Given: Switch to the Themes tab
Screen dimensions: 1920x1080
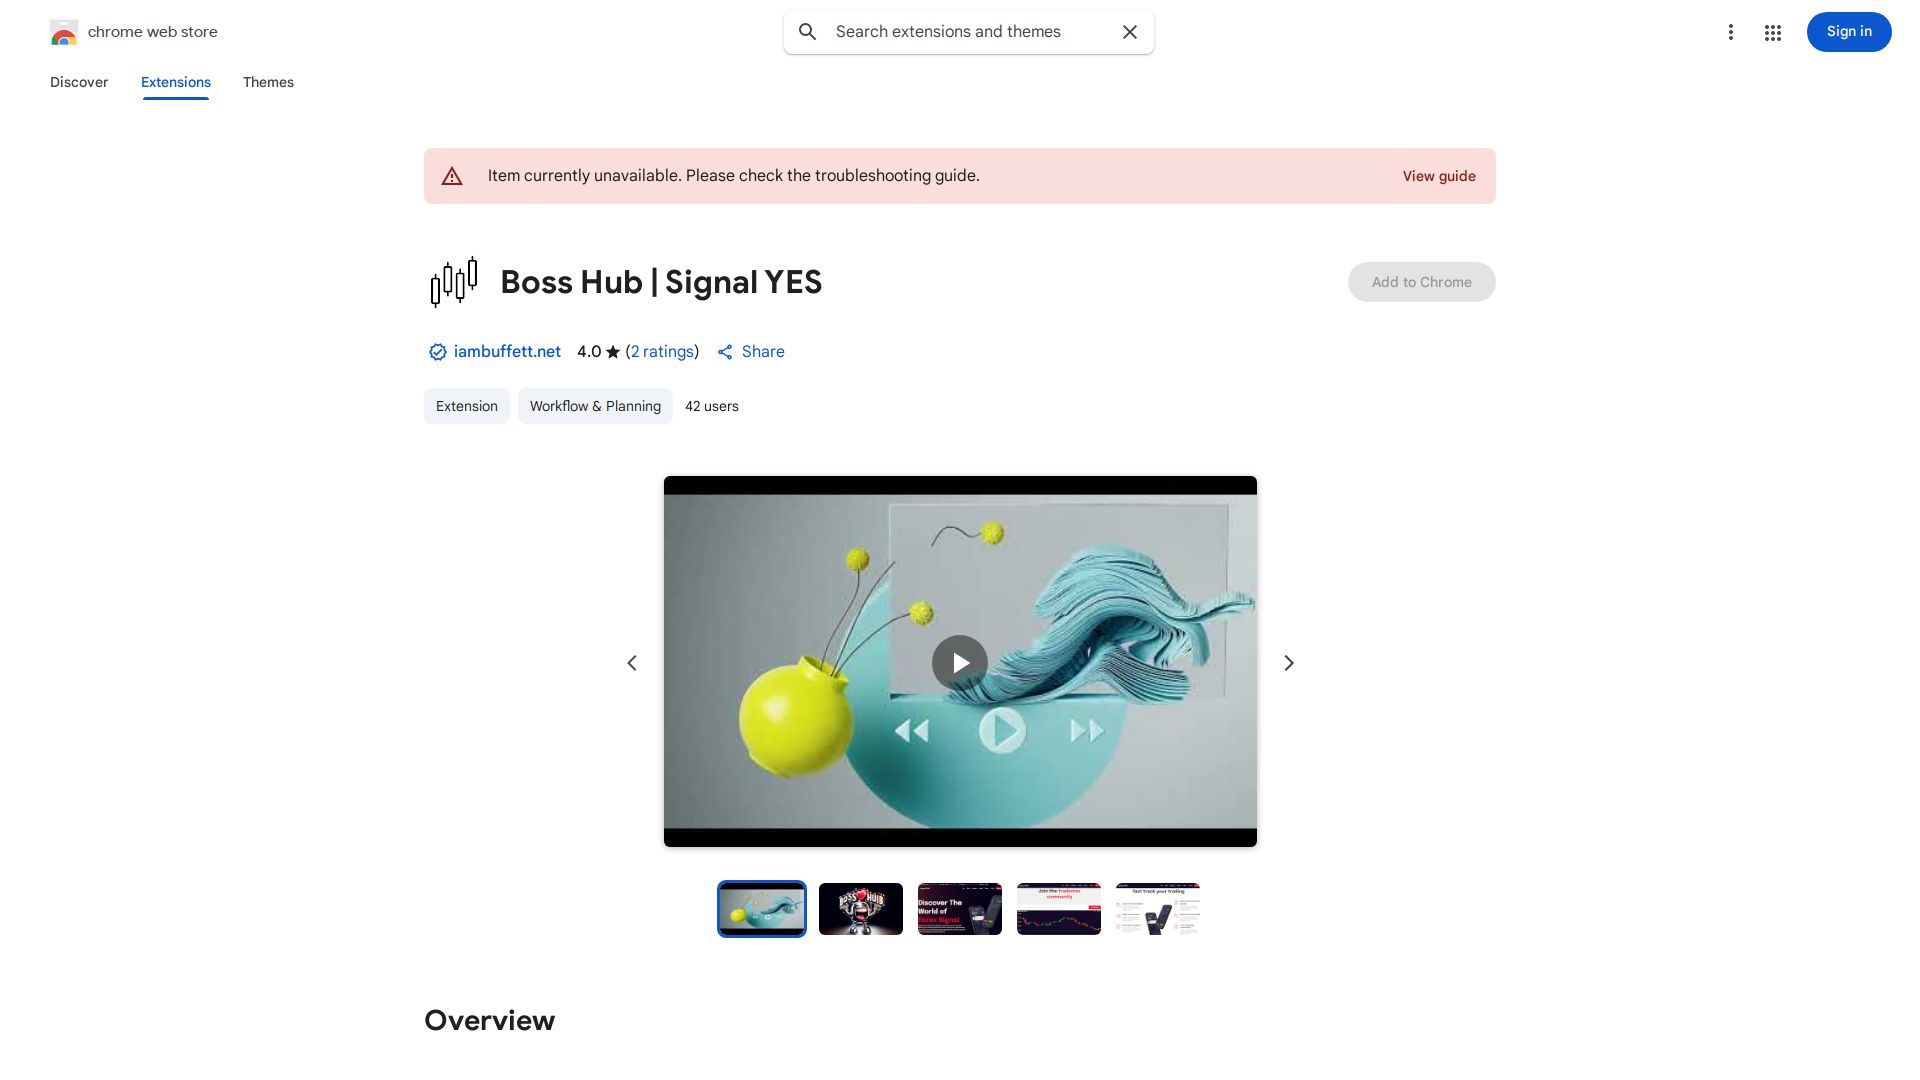Looking at the screenshot, I should [x=268, y=82].
